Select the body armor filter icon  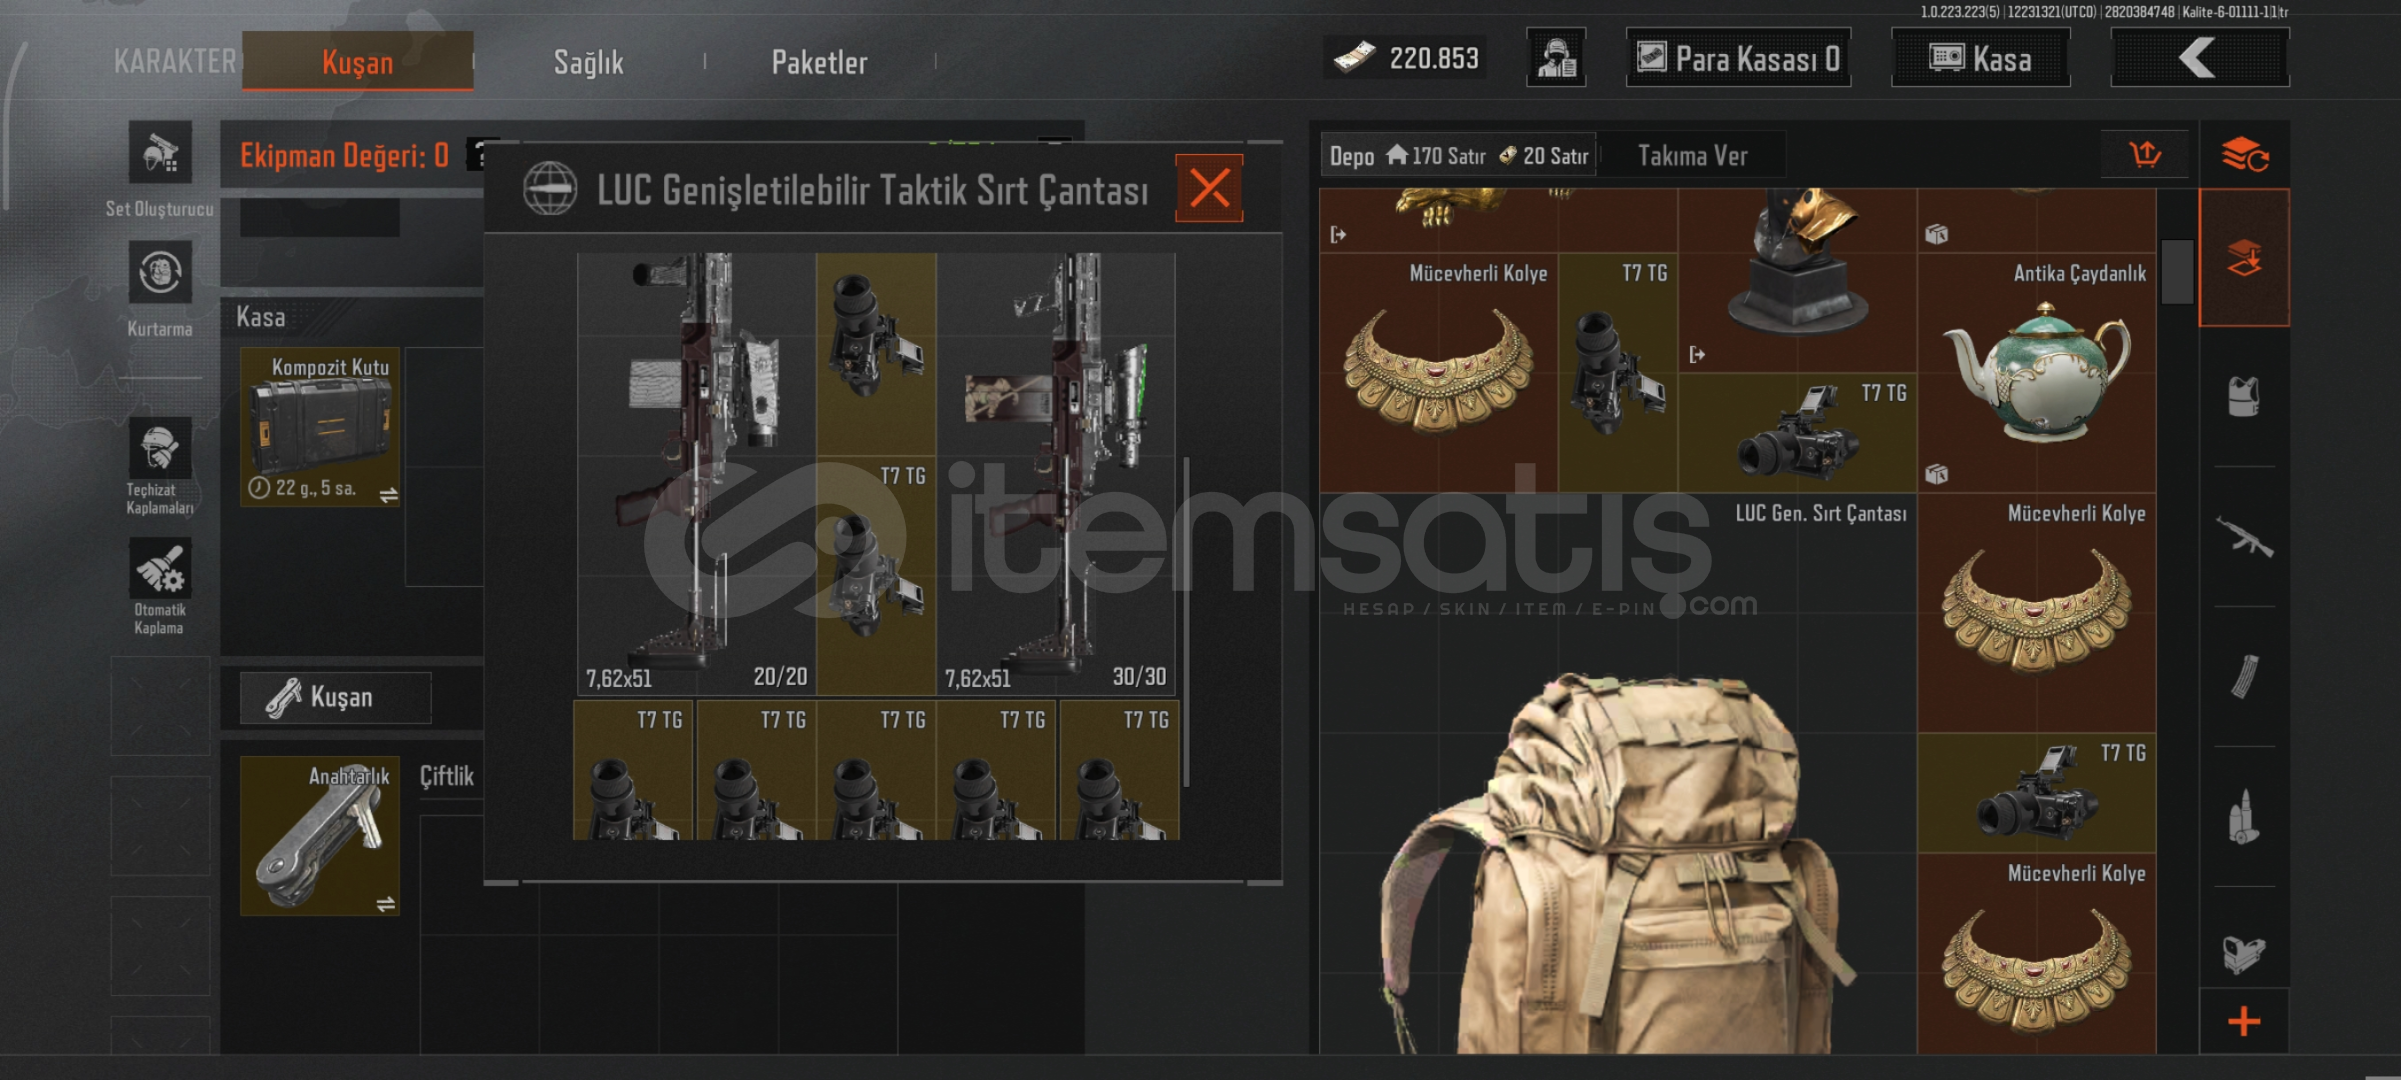coord(2244,397)
